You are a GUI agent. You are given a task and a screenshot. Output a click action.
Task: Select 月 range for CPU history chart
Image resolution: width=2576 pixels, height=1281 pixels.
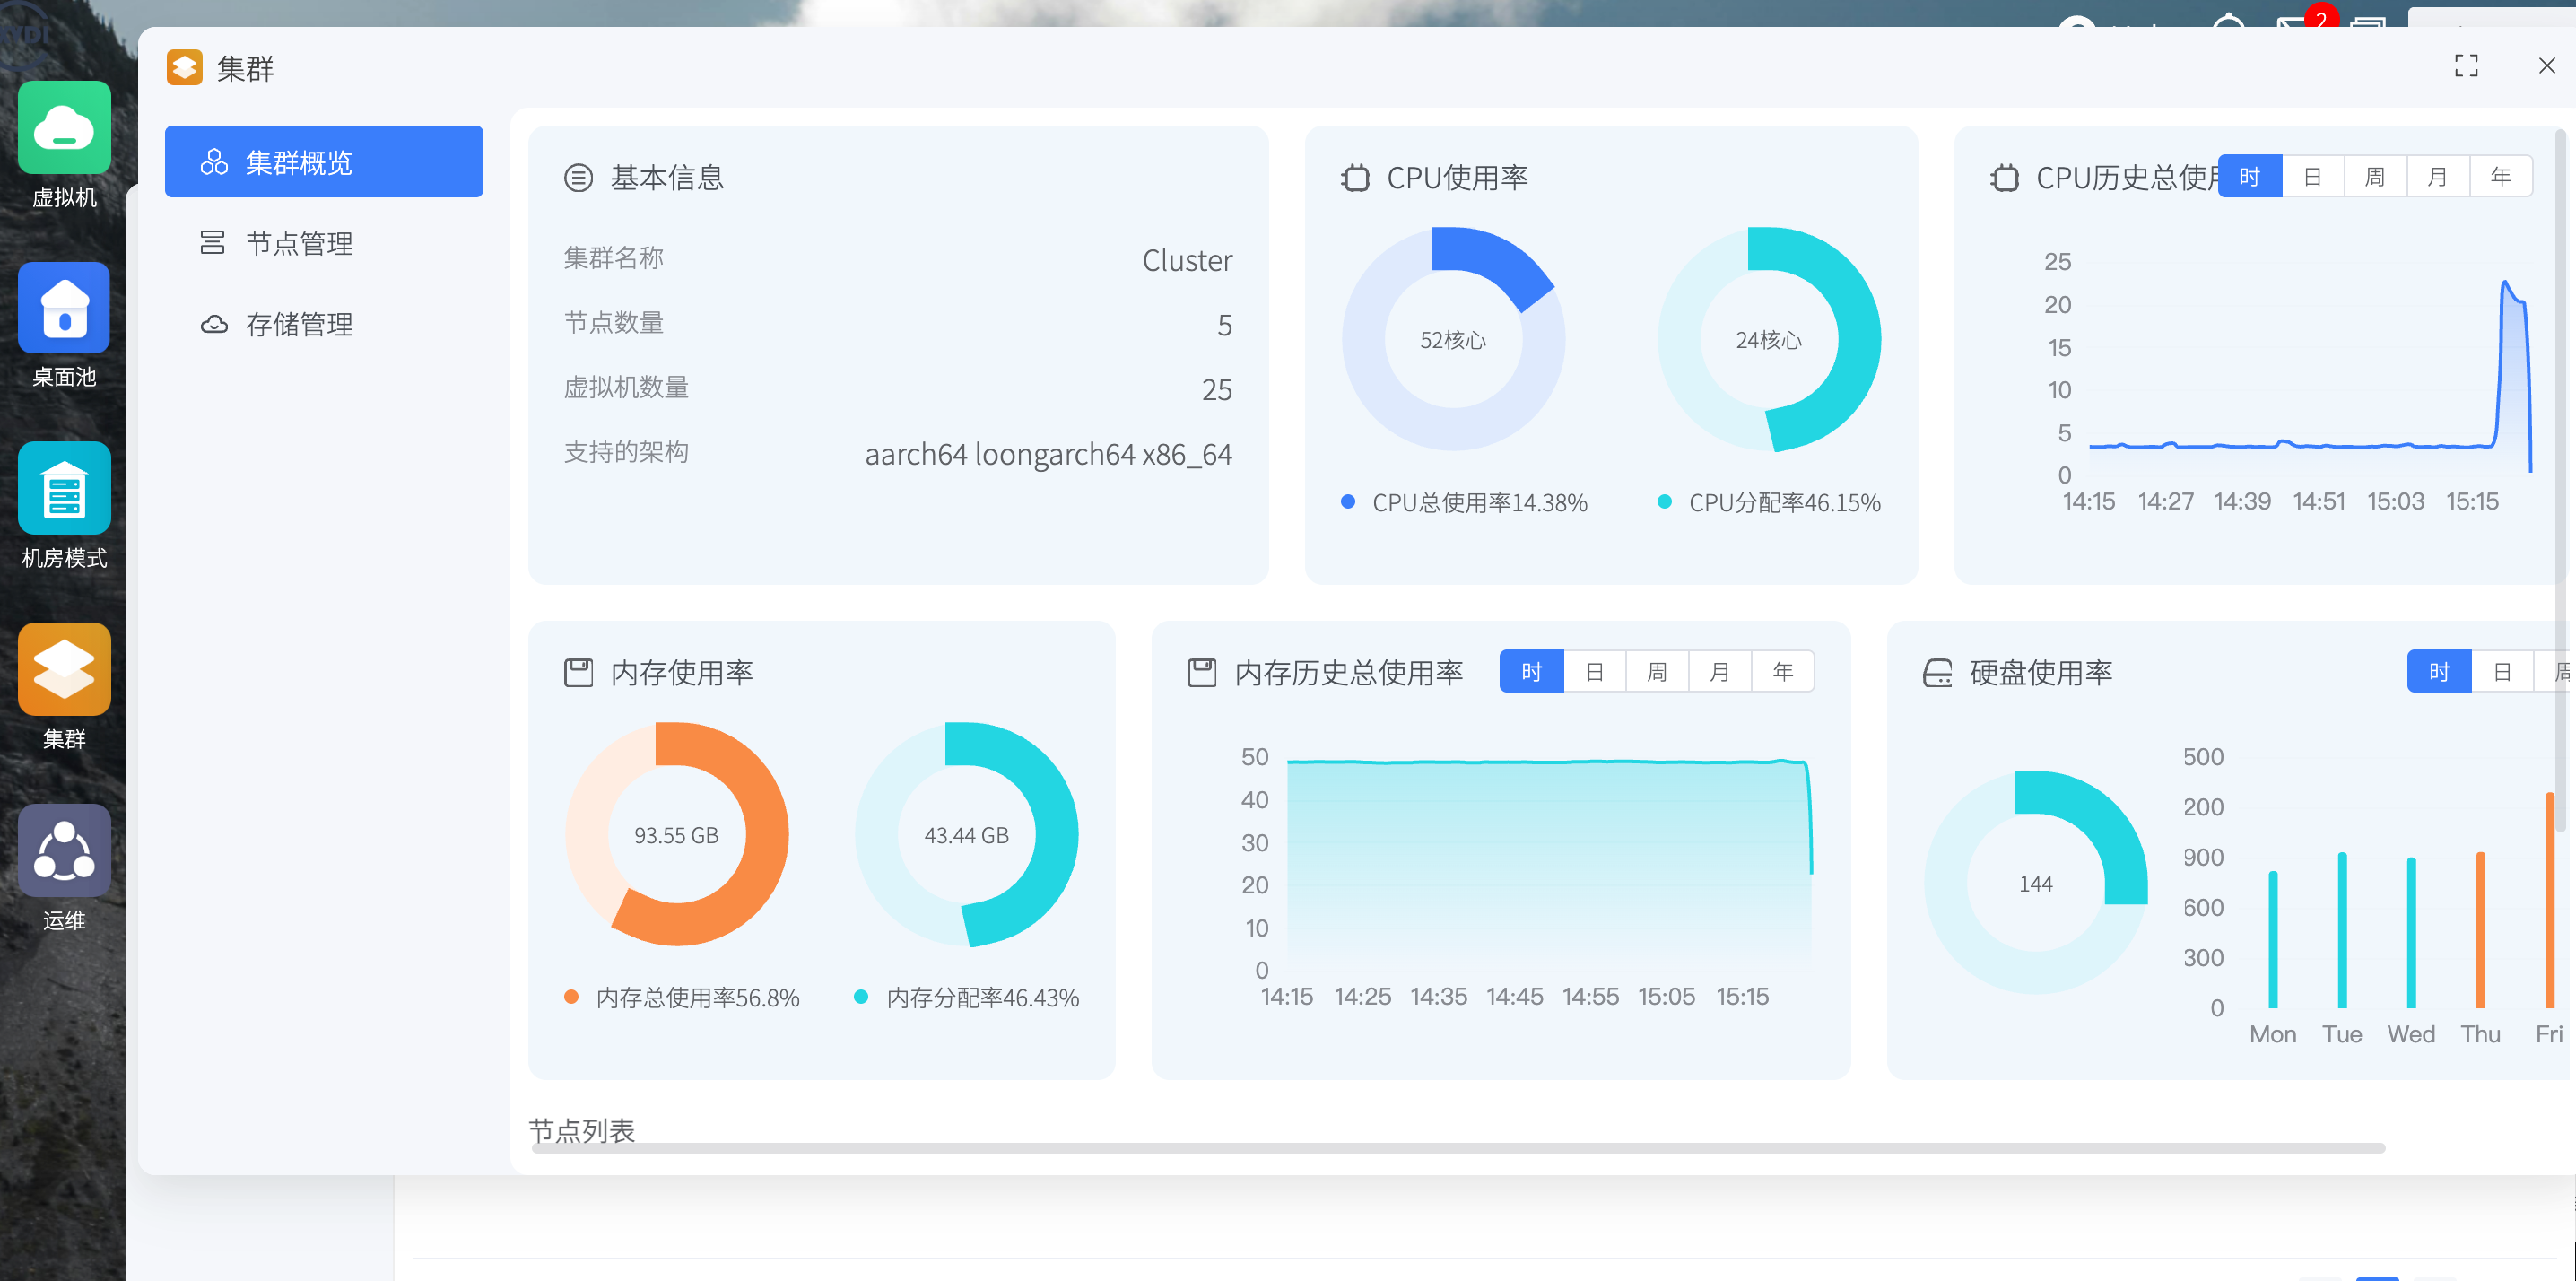(2438, 177)
